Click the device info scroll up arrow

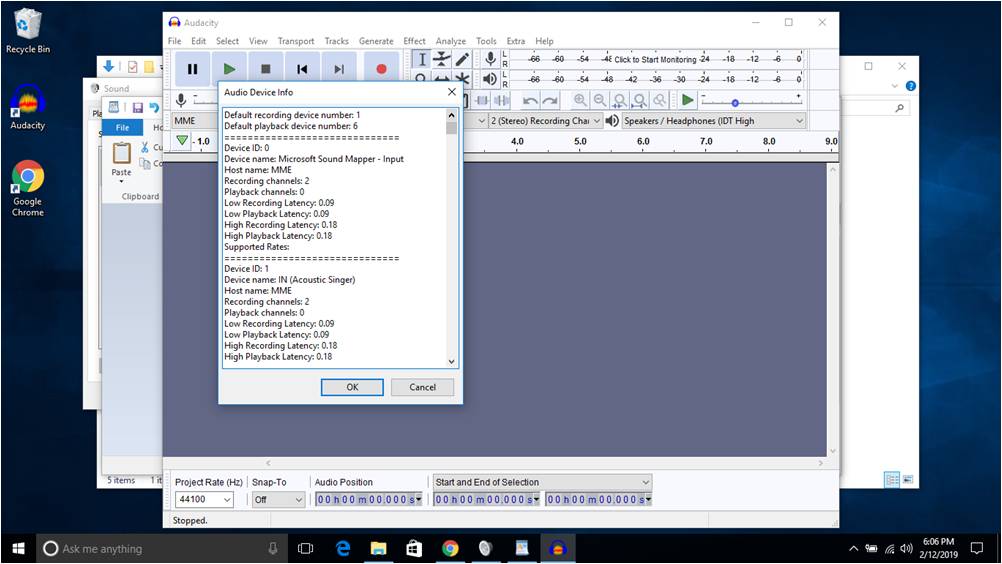tap(452, 116)
